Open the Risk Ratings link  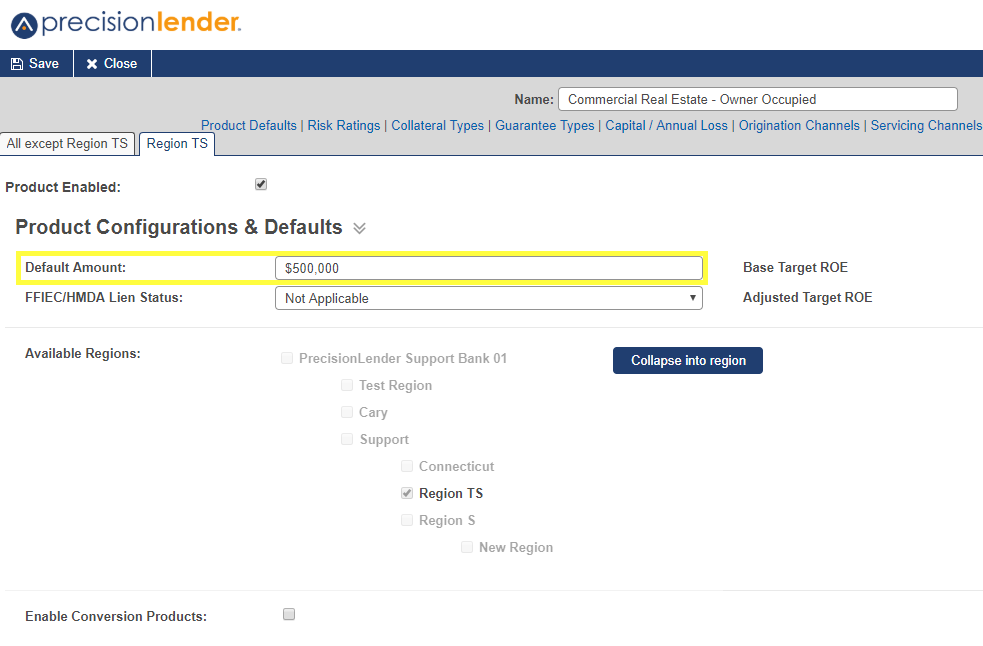pyautogui.click(x=344, y=125)
